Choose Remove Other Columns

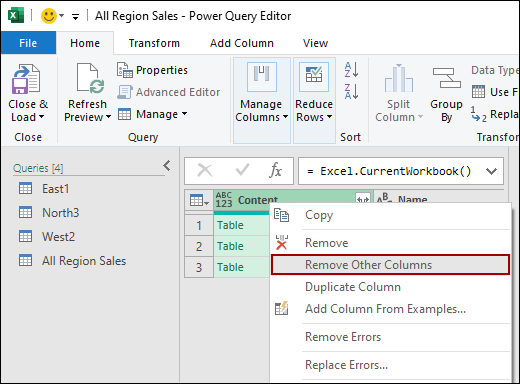click(390, 265)
